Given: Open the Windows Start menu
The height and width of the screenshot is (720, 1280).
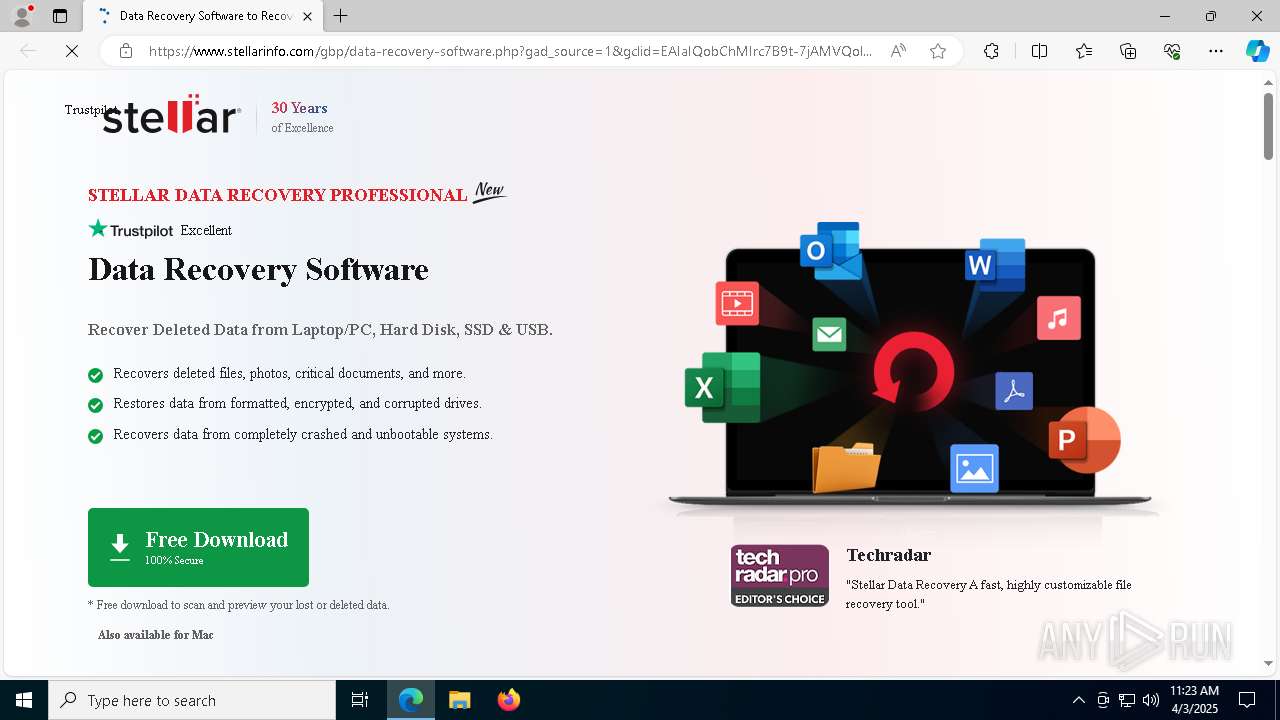Looking at the screenshot, I should coord(24,700).
